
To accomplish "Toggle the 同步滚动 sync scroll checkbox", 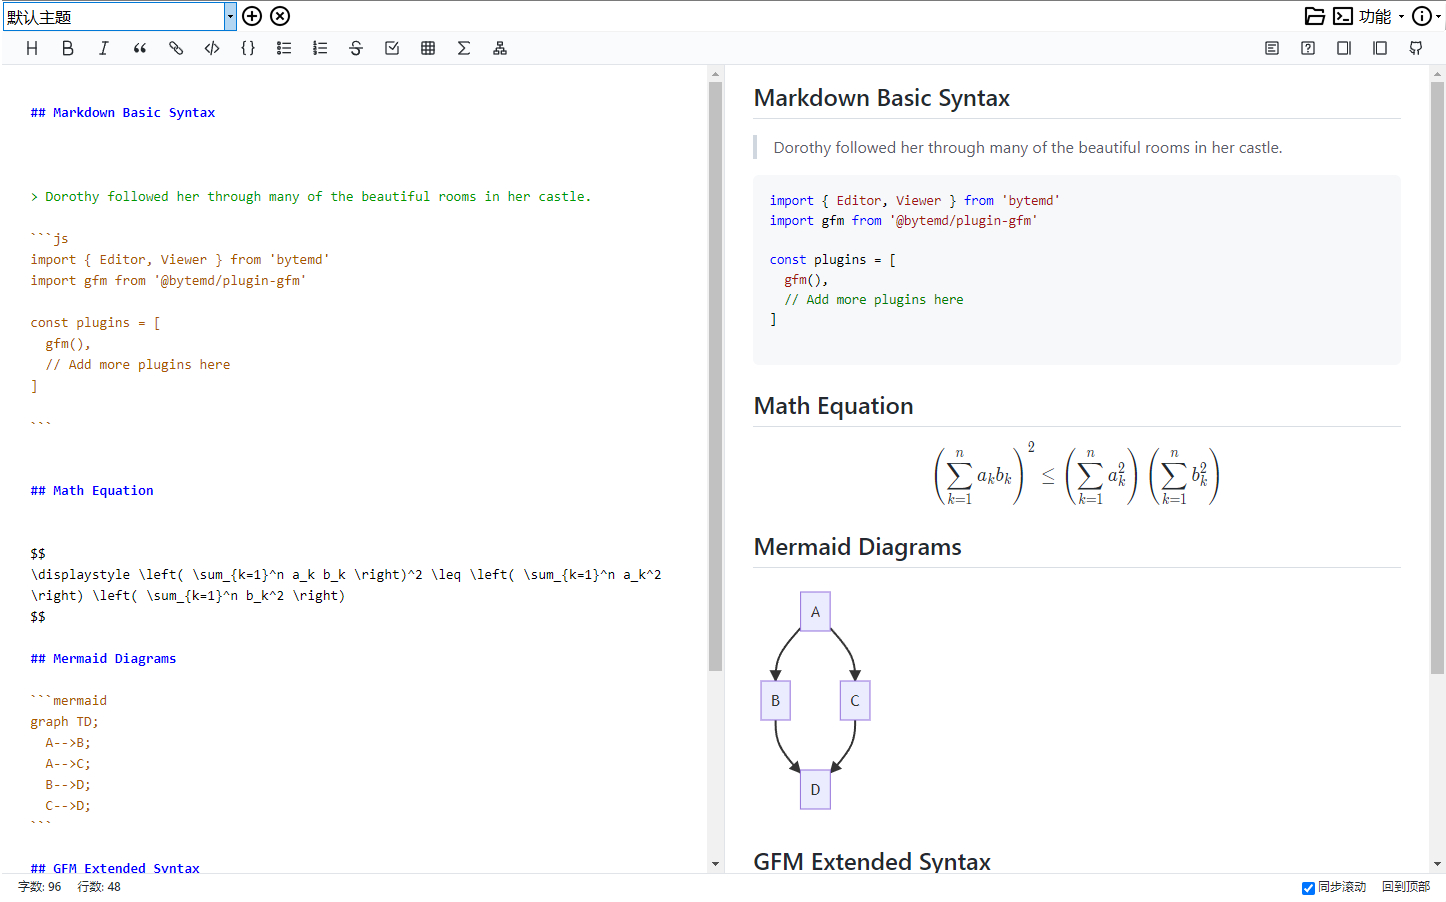I will click(x=1308, y=888).
